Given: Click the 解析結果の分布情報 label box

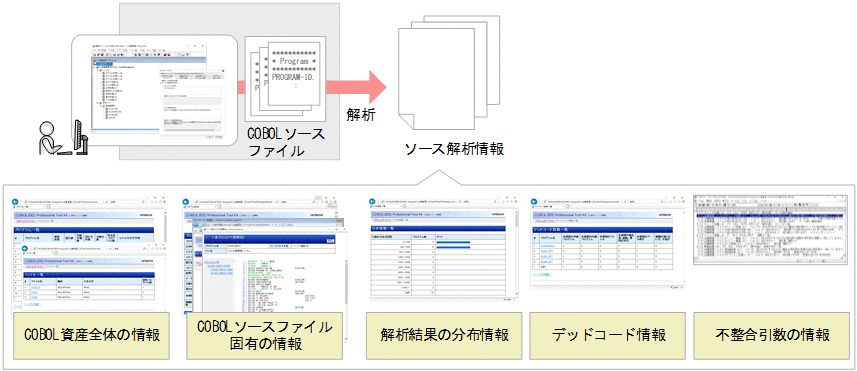Looking at the screenshot, I should click(444, 335).
